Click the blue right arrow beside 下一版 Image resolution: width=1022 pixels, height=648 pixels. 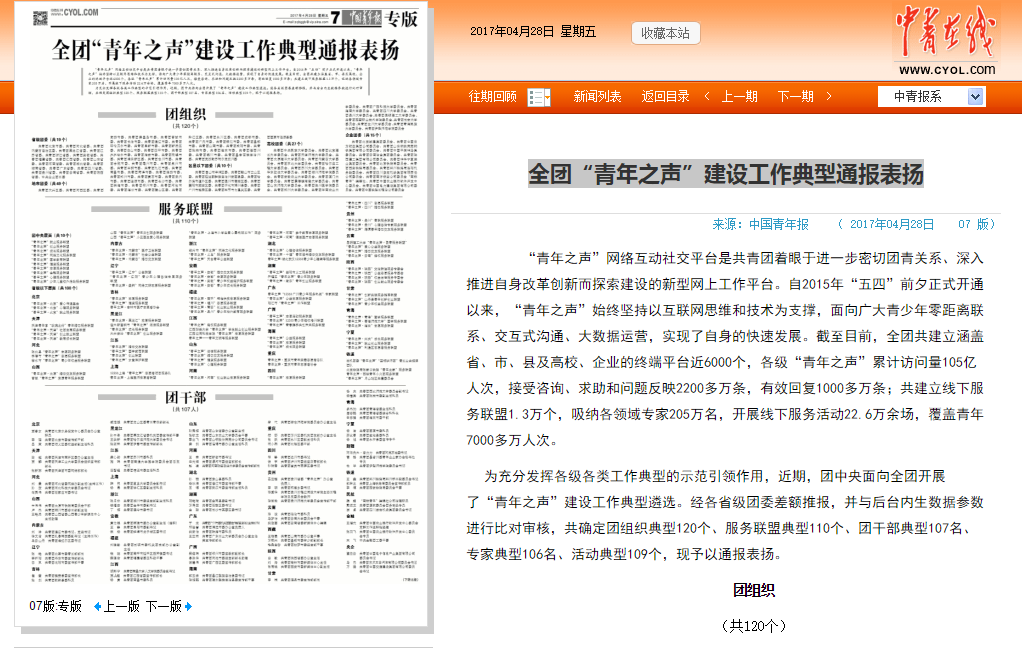[188, 606]
